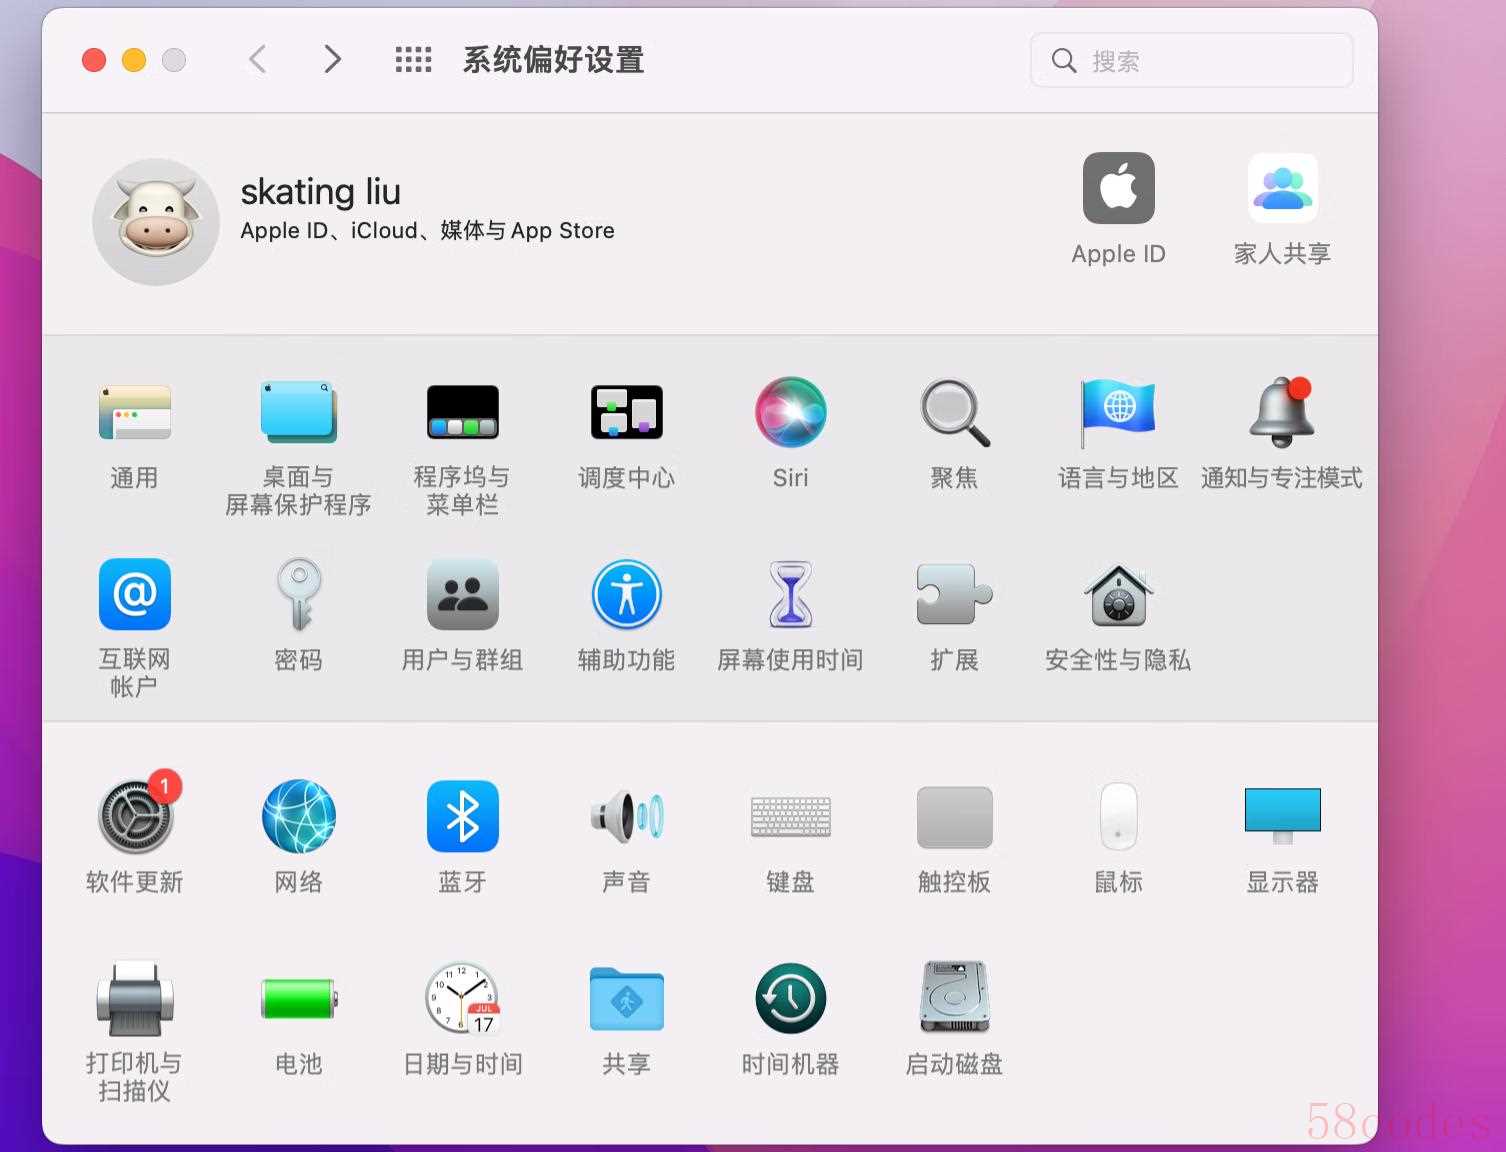1506x1152 pixels.
Task: Open 启动磁盘 (Startup Disk)
Action: click(x=954, y=998)
